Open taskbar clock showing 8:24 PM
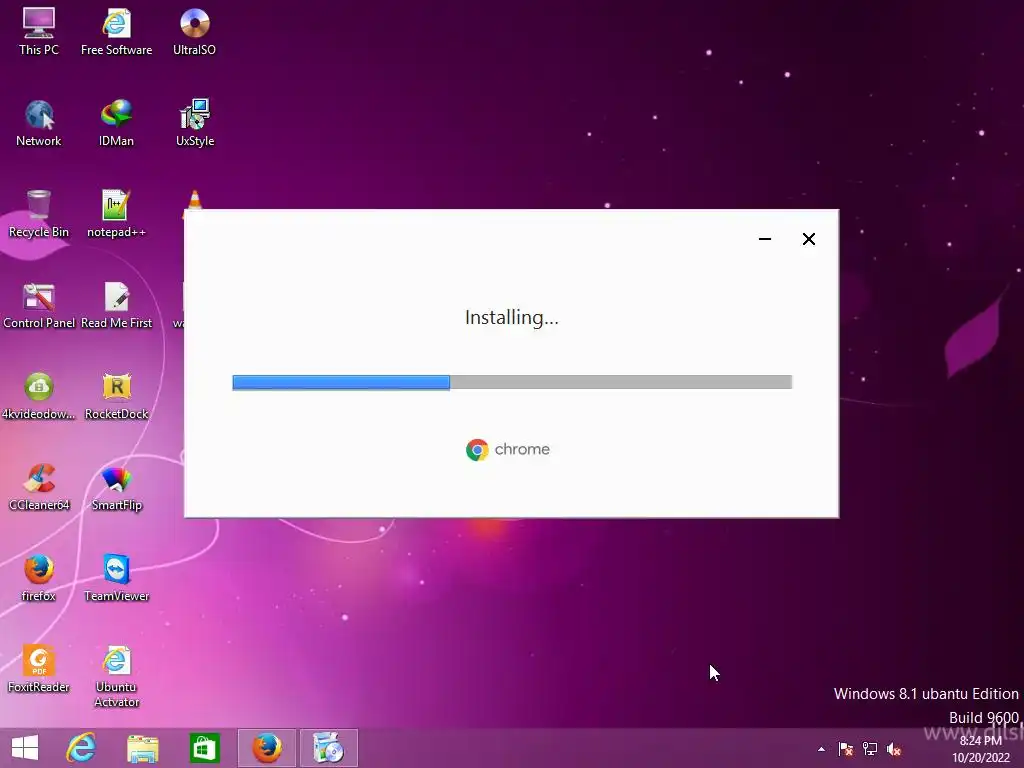The height and width of the screenshot is (768, 1024). (980, 749)
